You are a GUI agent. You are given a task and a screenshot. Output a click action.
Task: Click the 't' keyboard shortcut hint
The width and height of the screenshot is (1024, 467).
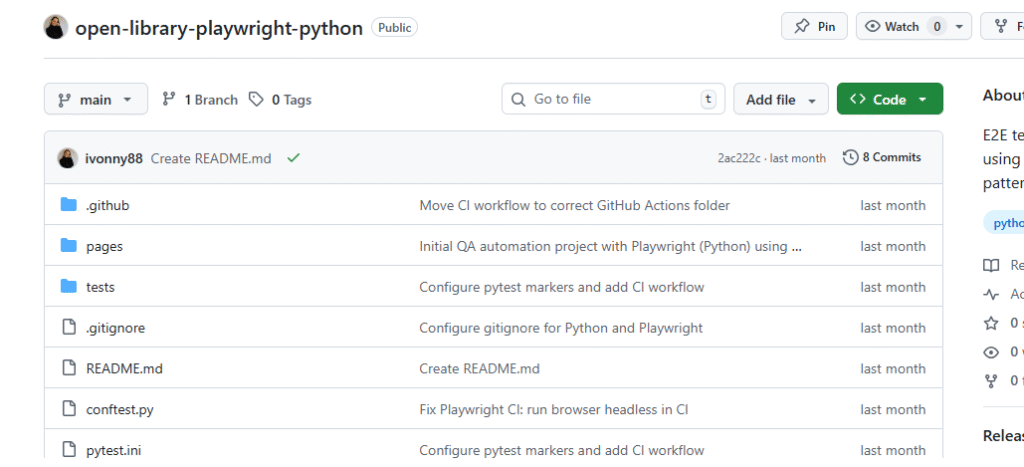pos(708,99)
